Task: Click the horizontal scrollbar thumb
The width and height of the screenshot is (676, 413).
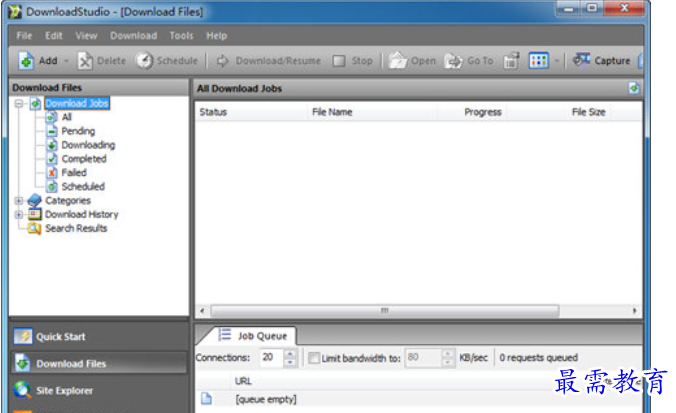Action: point(385,310)
